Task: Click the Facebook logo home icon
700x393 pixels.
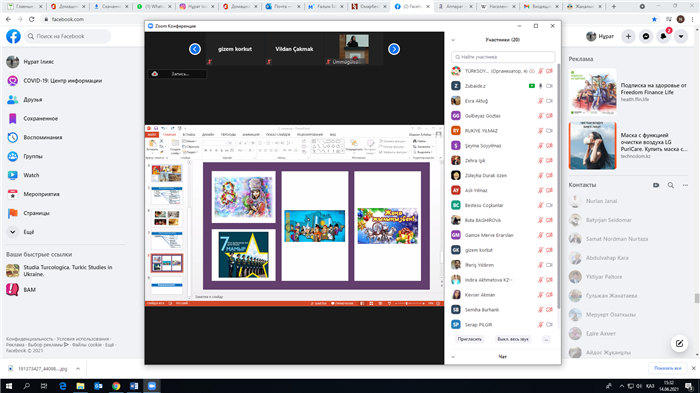Action: [x=13, y=36]
